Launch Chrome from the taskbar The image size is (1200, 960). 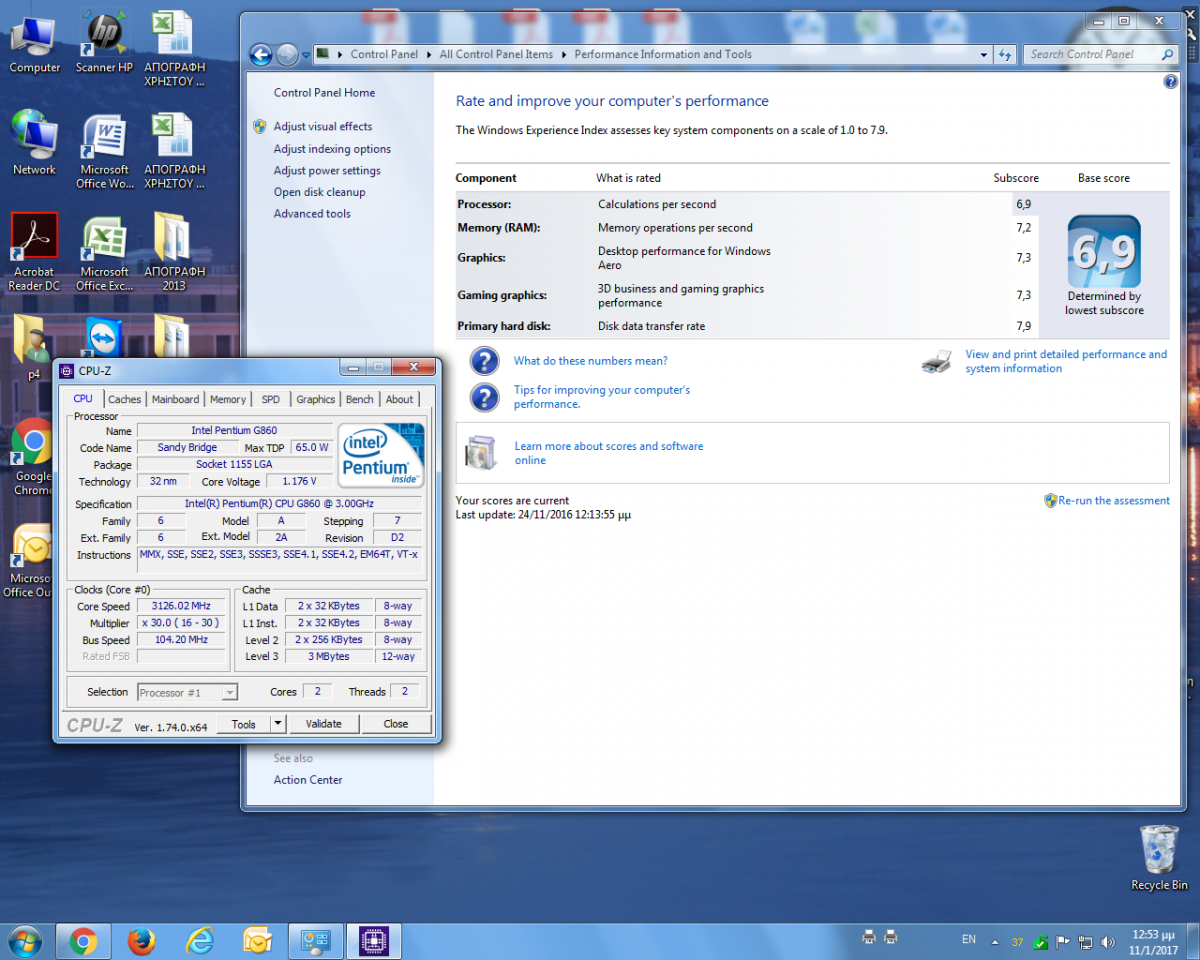(x=83, y=941)
